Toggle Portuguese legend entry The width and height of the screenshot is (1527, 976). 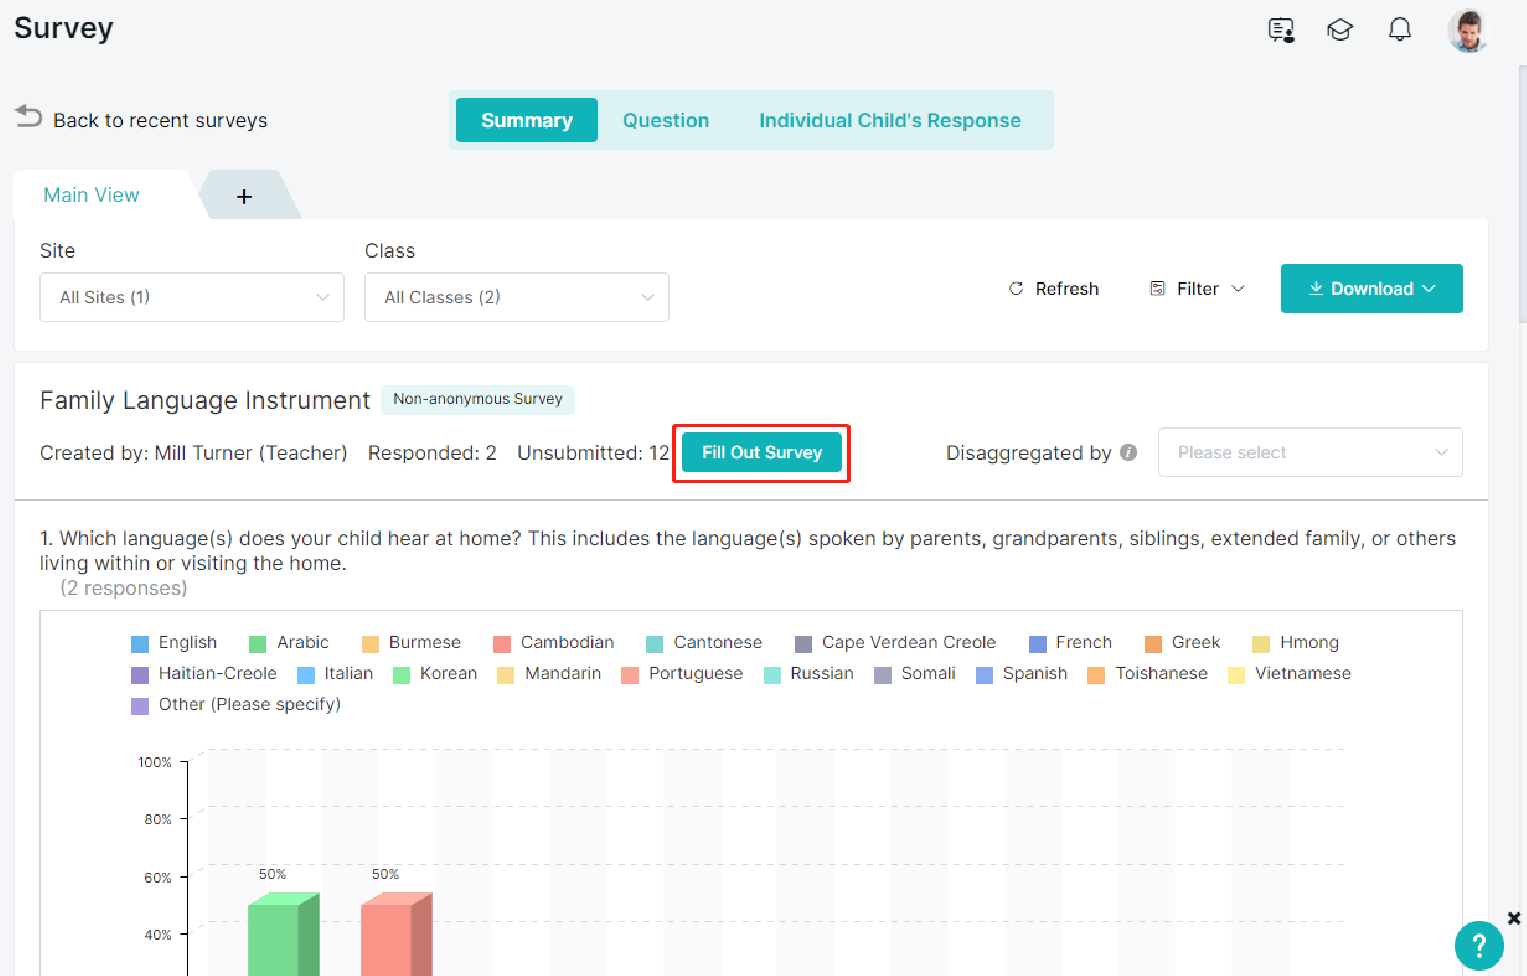682,673
